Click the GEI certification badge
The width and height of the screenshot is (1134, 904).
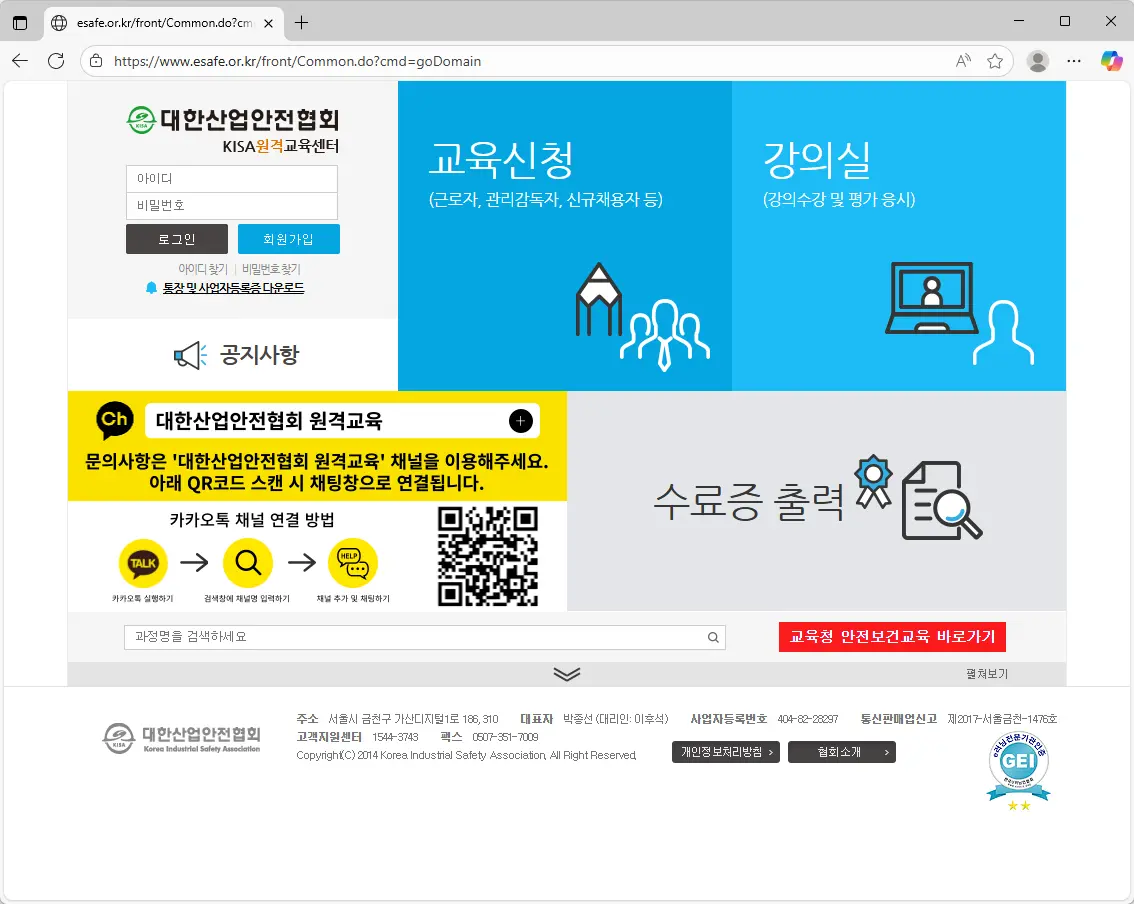click(x=1018, y=769)
